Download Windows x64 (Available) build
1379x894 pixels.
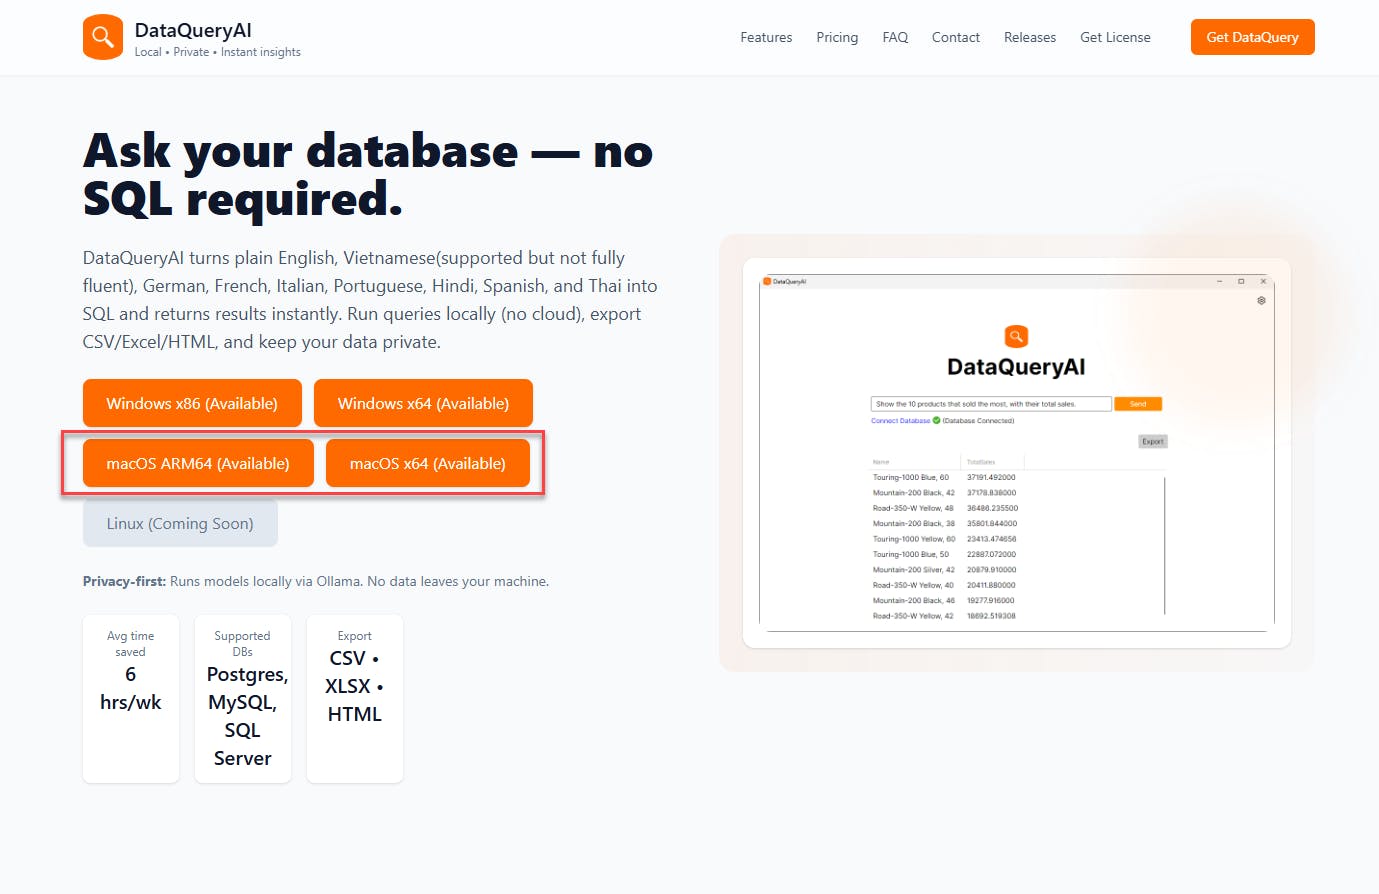423,403
